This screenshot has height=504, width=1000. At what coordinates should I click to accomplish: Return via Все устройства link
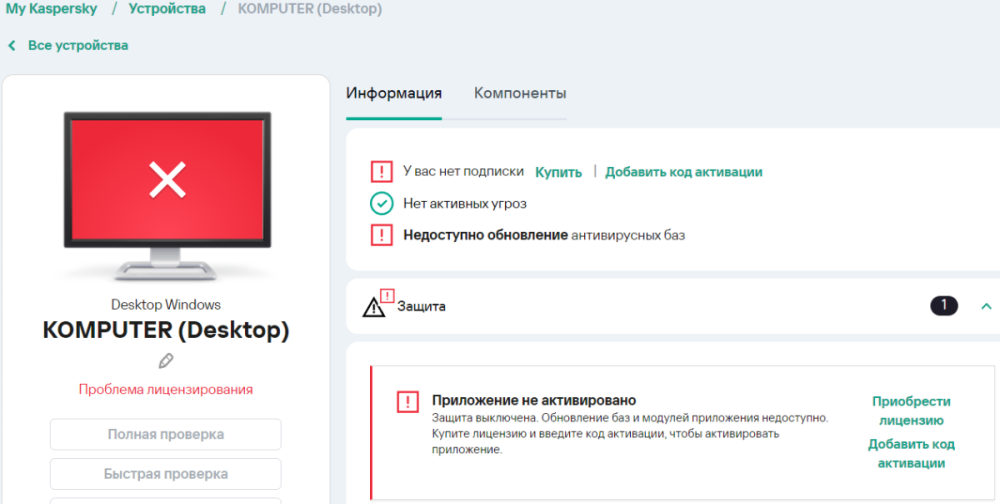point(78,45)
